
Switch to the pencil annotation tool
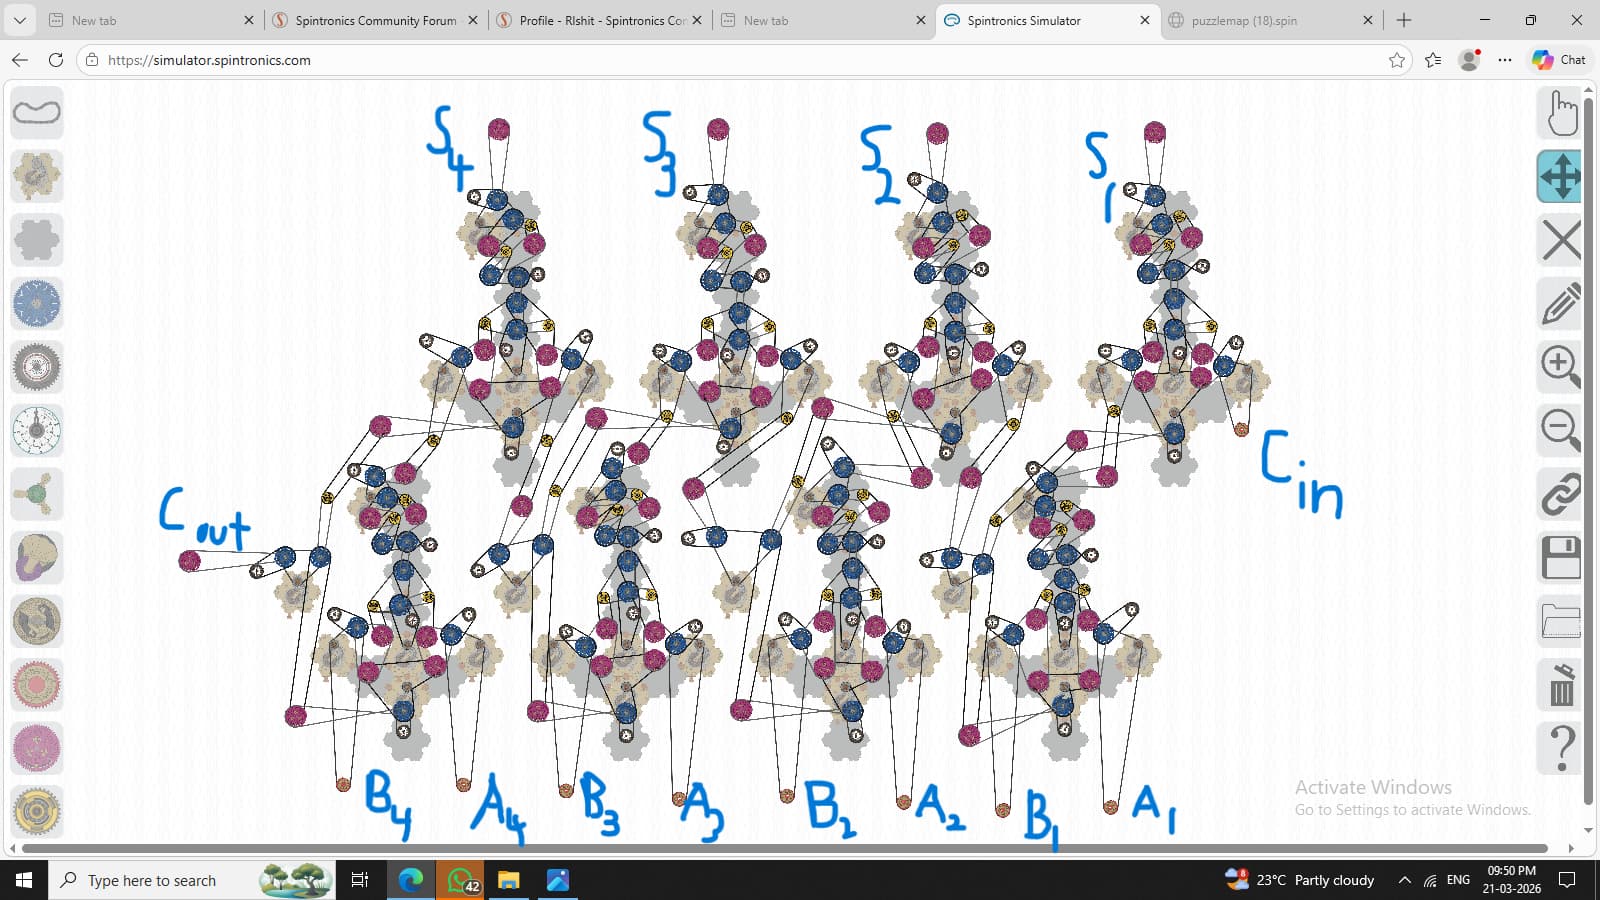[x=1559, y=304]
